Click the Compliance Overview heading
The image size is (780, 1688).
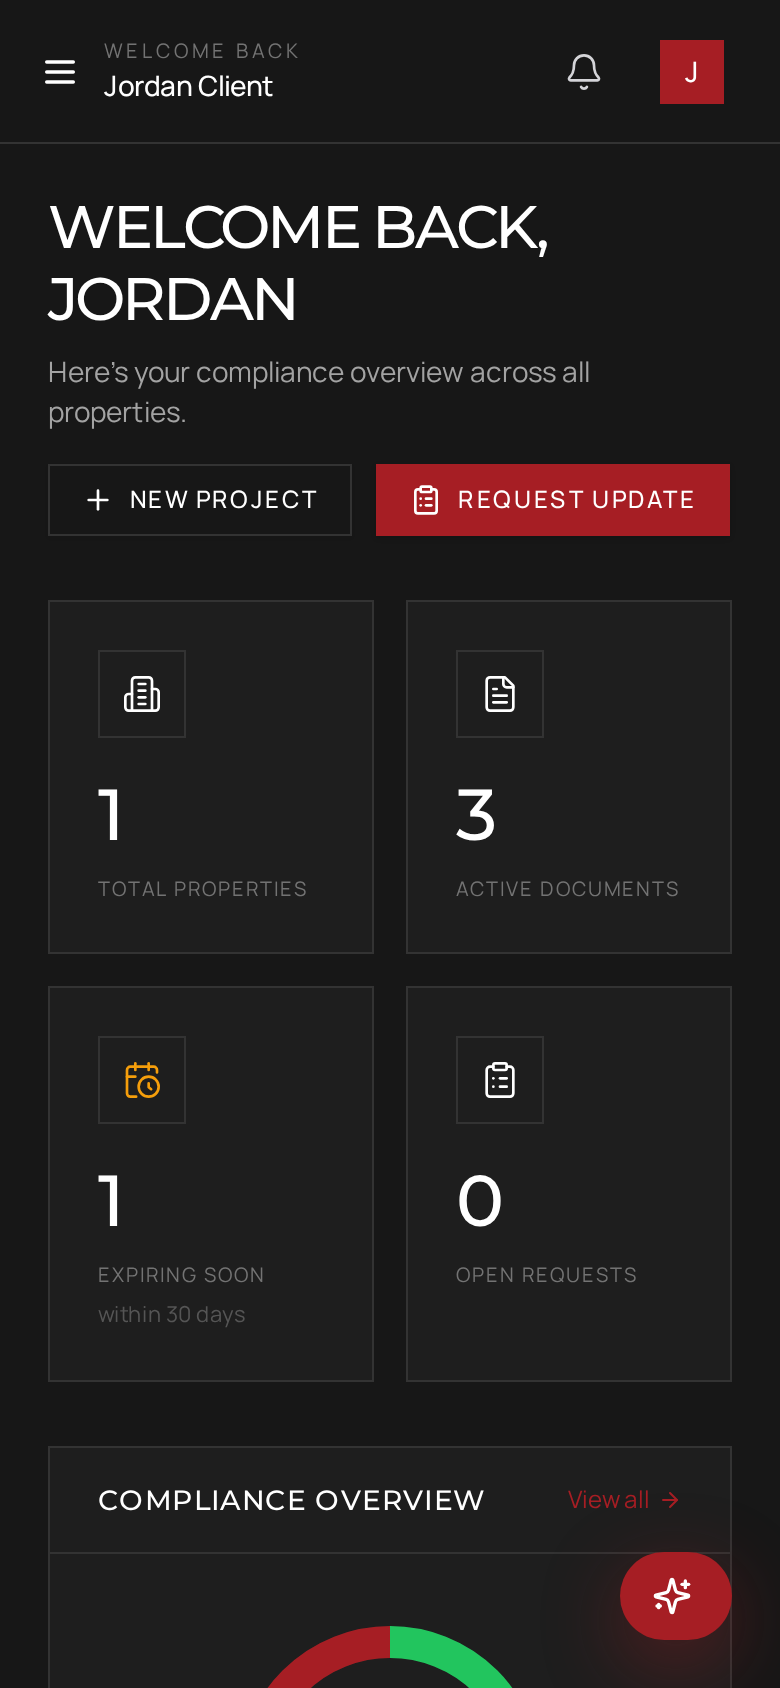point(291,1500)
